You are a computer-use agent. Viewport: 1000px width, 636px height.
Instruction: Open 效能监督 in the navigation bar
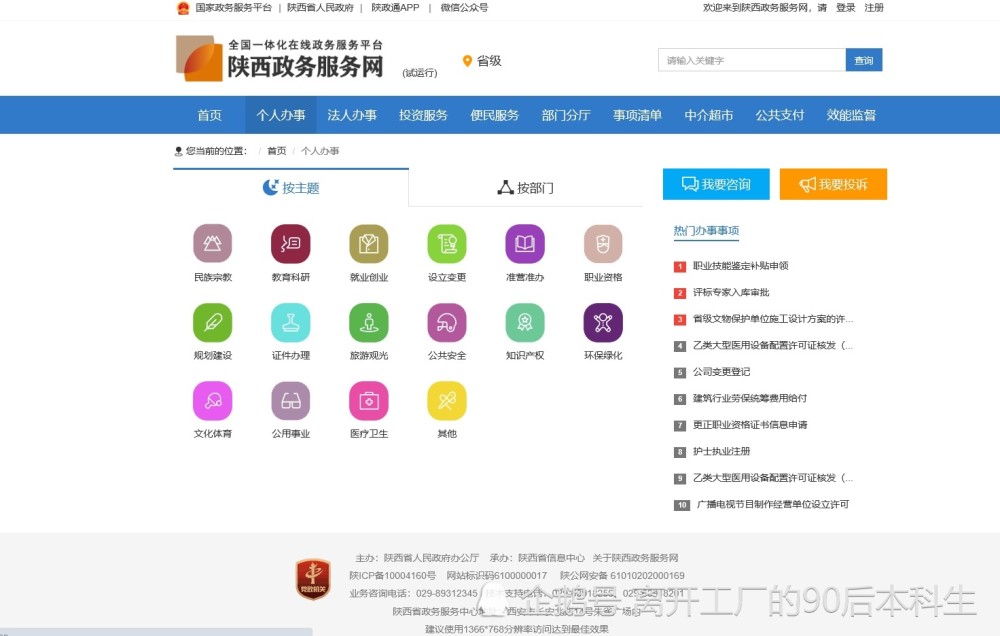(x=851, y=115)
